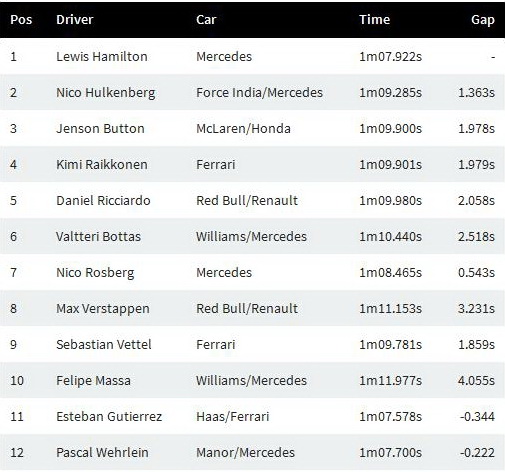Select Jenson Button driver name

100,128
